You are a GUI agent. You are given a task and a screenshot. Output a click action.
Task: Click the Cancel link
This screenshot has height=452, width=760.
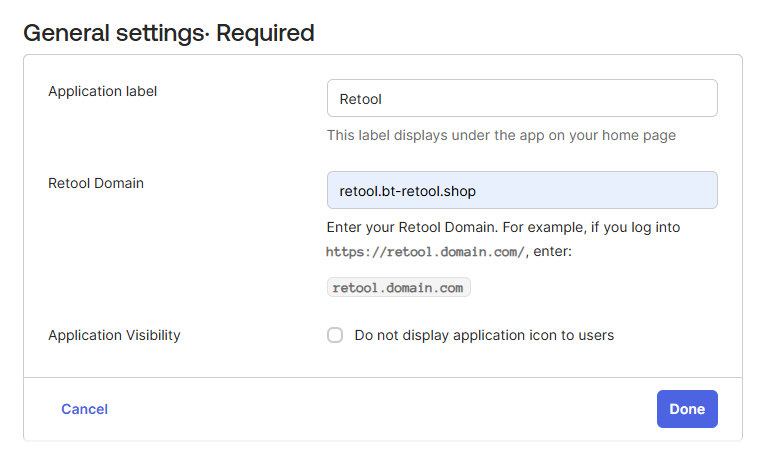84,409
